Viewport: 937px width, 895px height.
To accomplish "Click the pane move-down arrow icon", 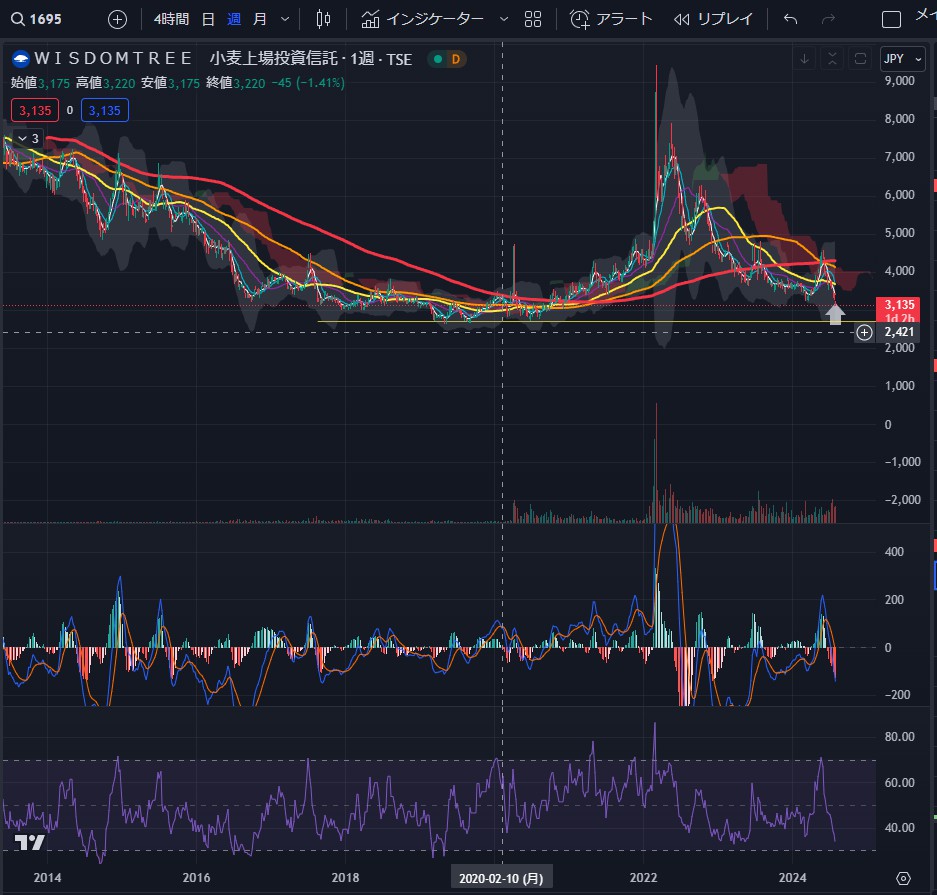I will pos(804,59).
